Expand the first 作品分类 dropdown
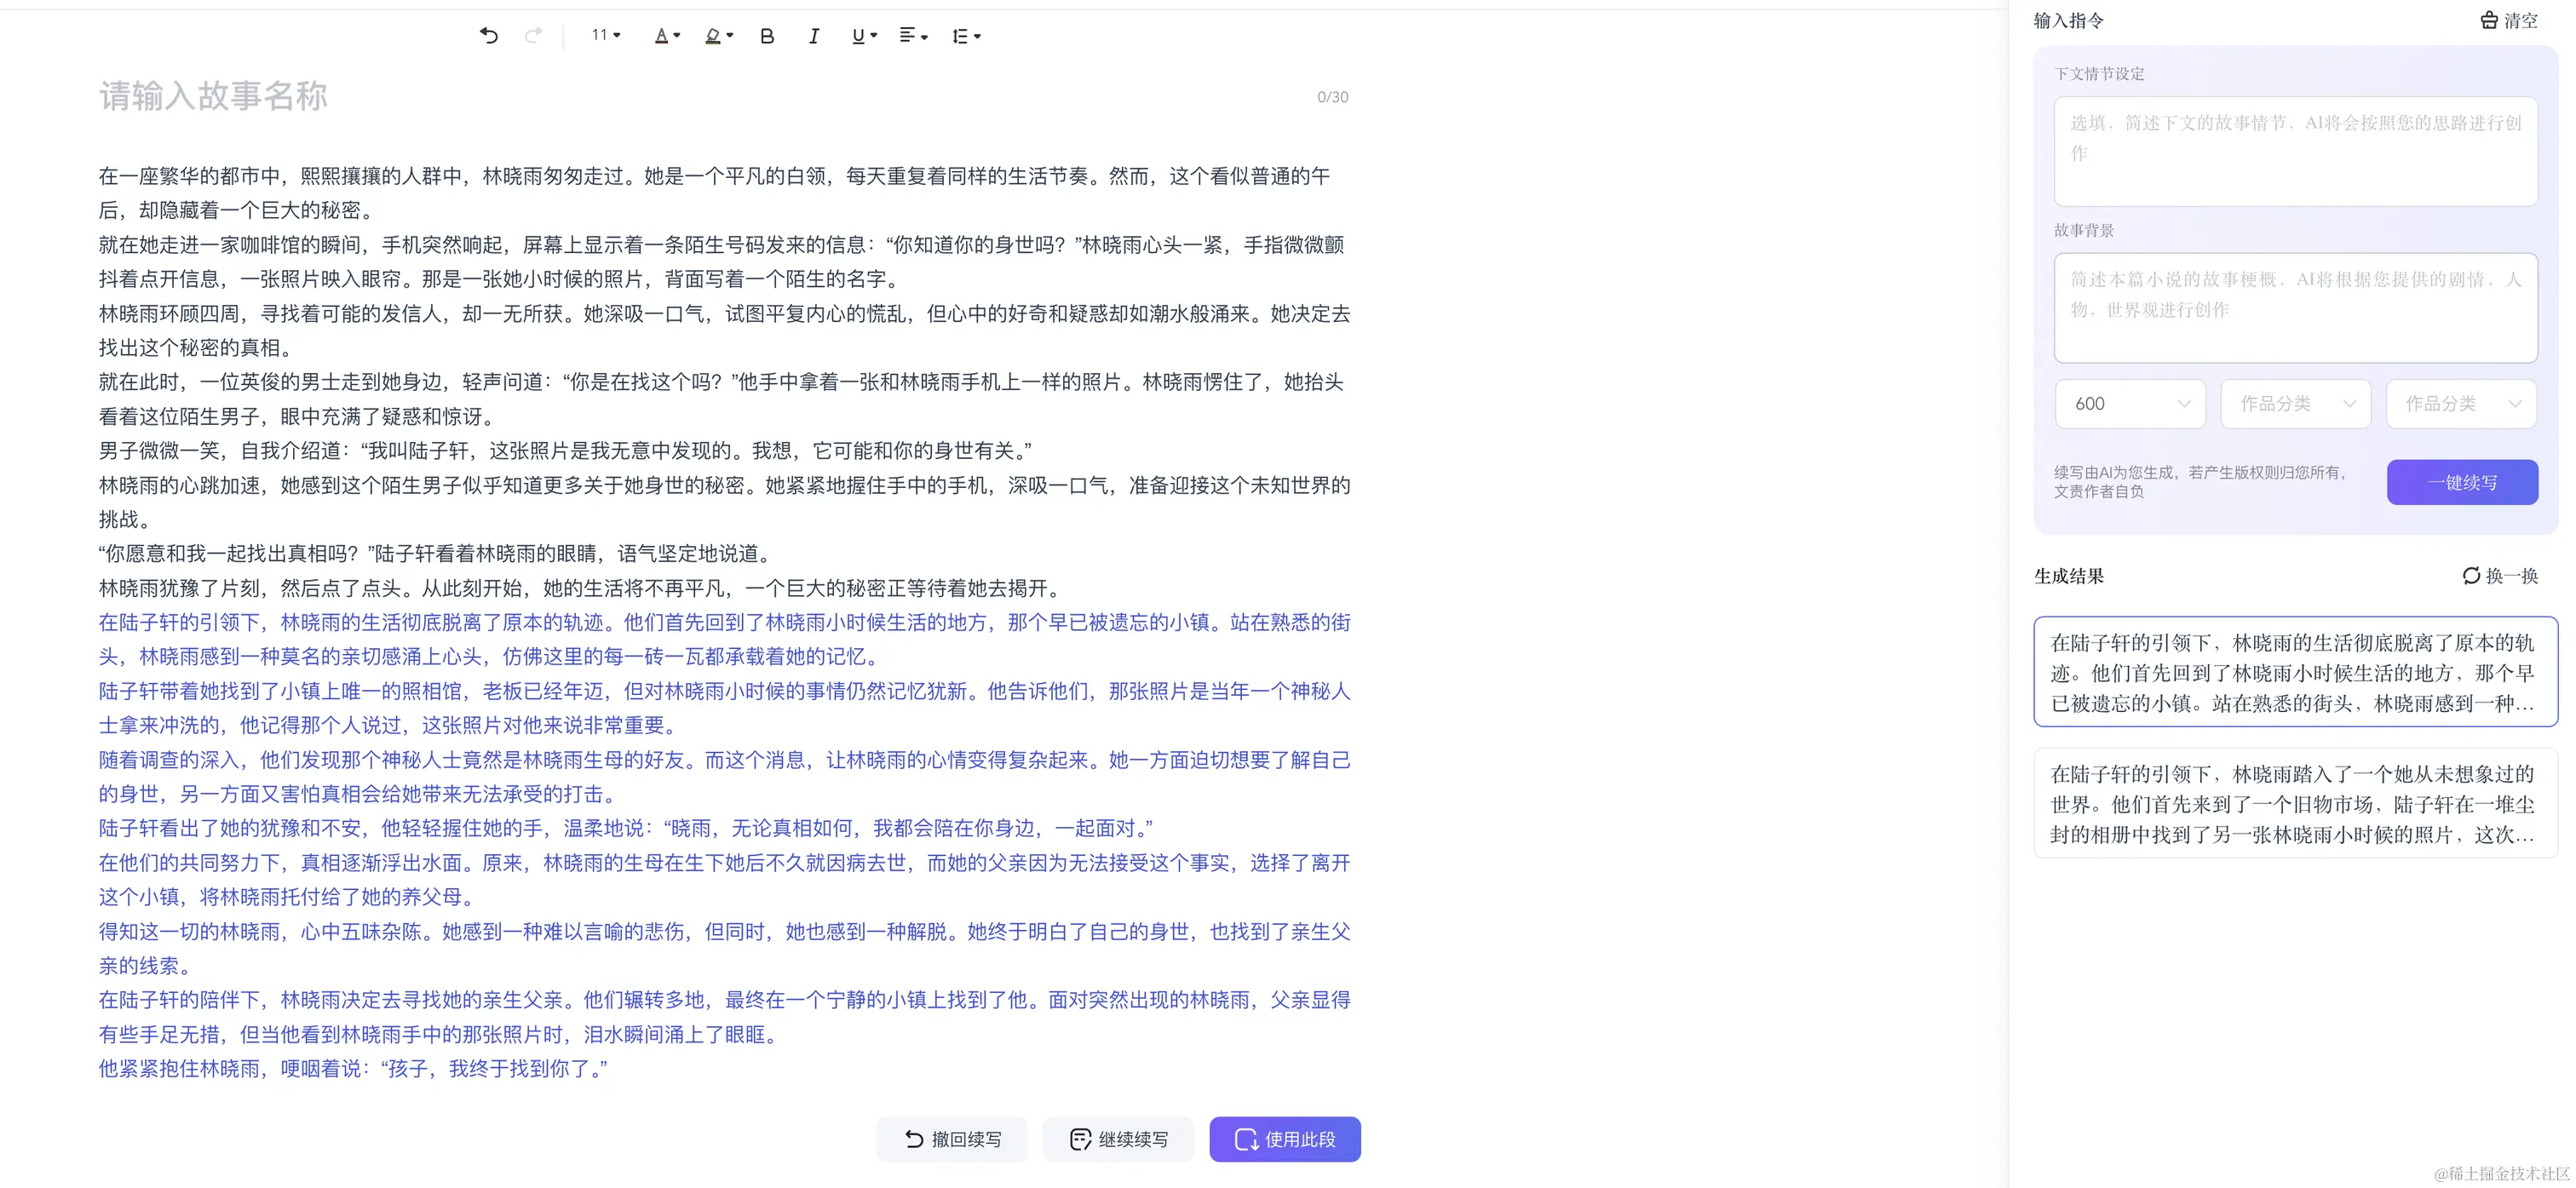This screenshot has height=1188, width=2576. 2295,404
